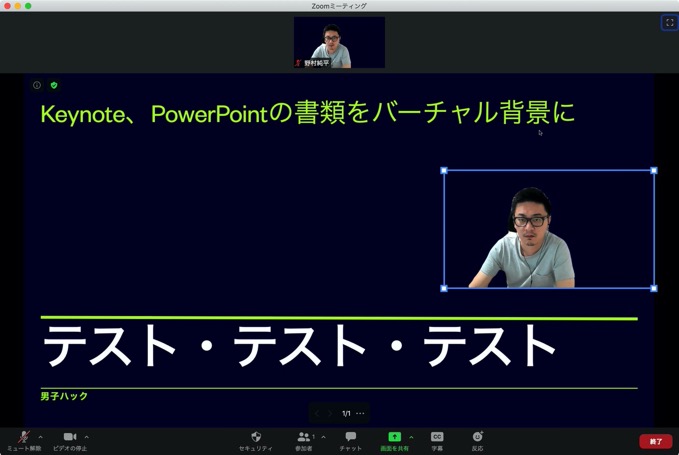This screenshot has width=679, height=455.
Task: Unmute the microphone with ミュート解除
Action: 24,441
